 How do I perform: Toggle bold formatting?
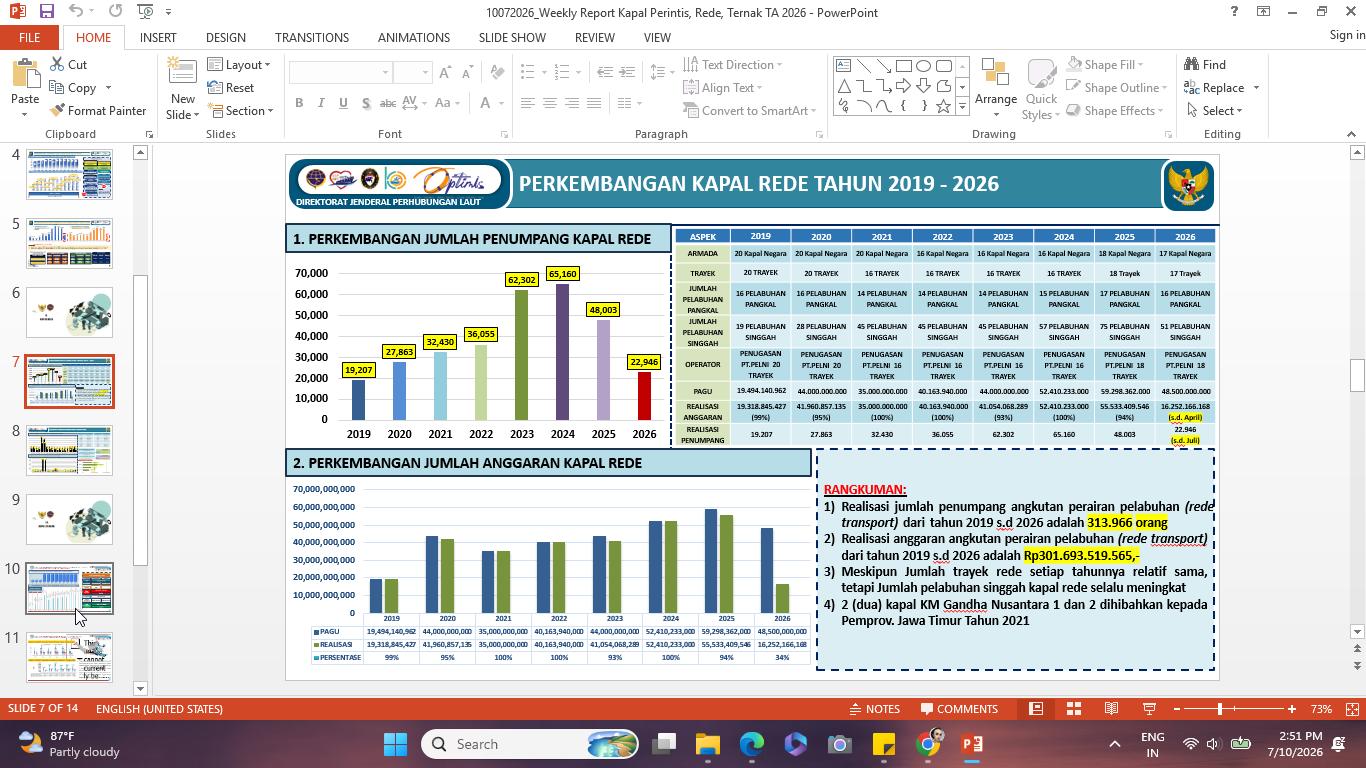pyautogui.click(x=299, y=103)
